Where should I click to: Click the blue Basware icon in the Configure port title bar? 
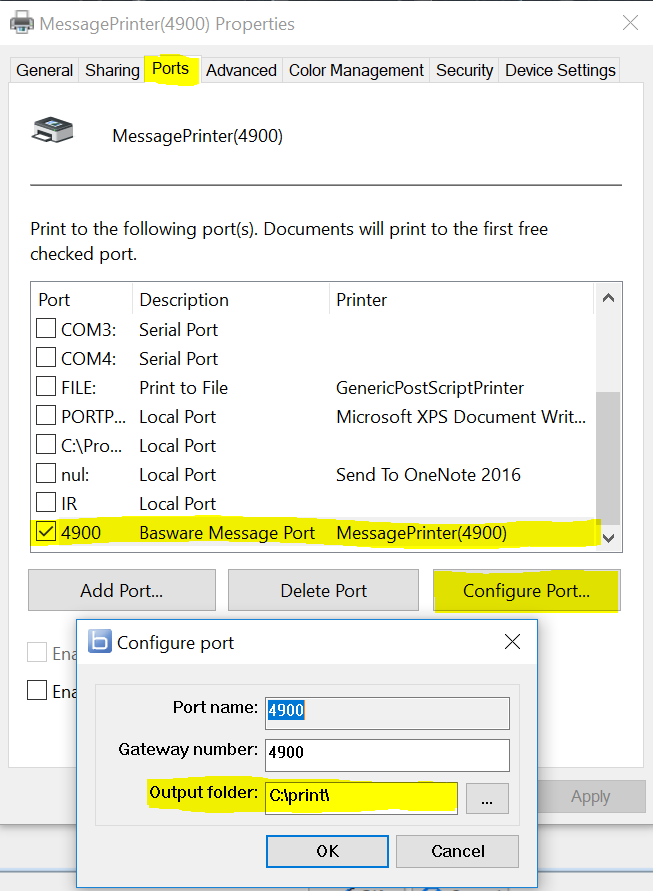click(x=99, y=642)
